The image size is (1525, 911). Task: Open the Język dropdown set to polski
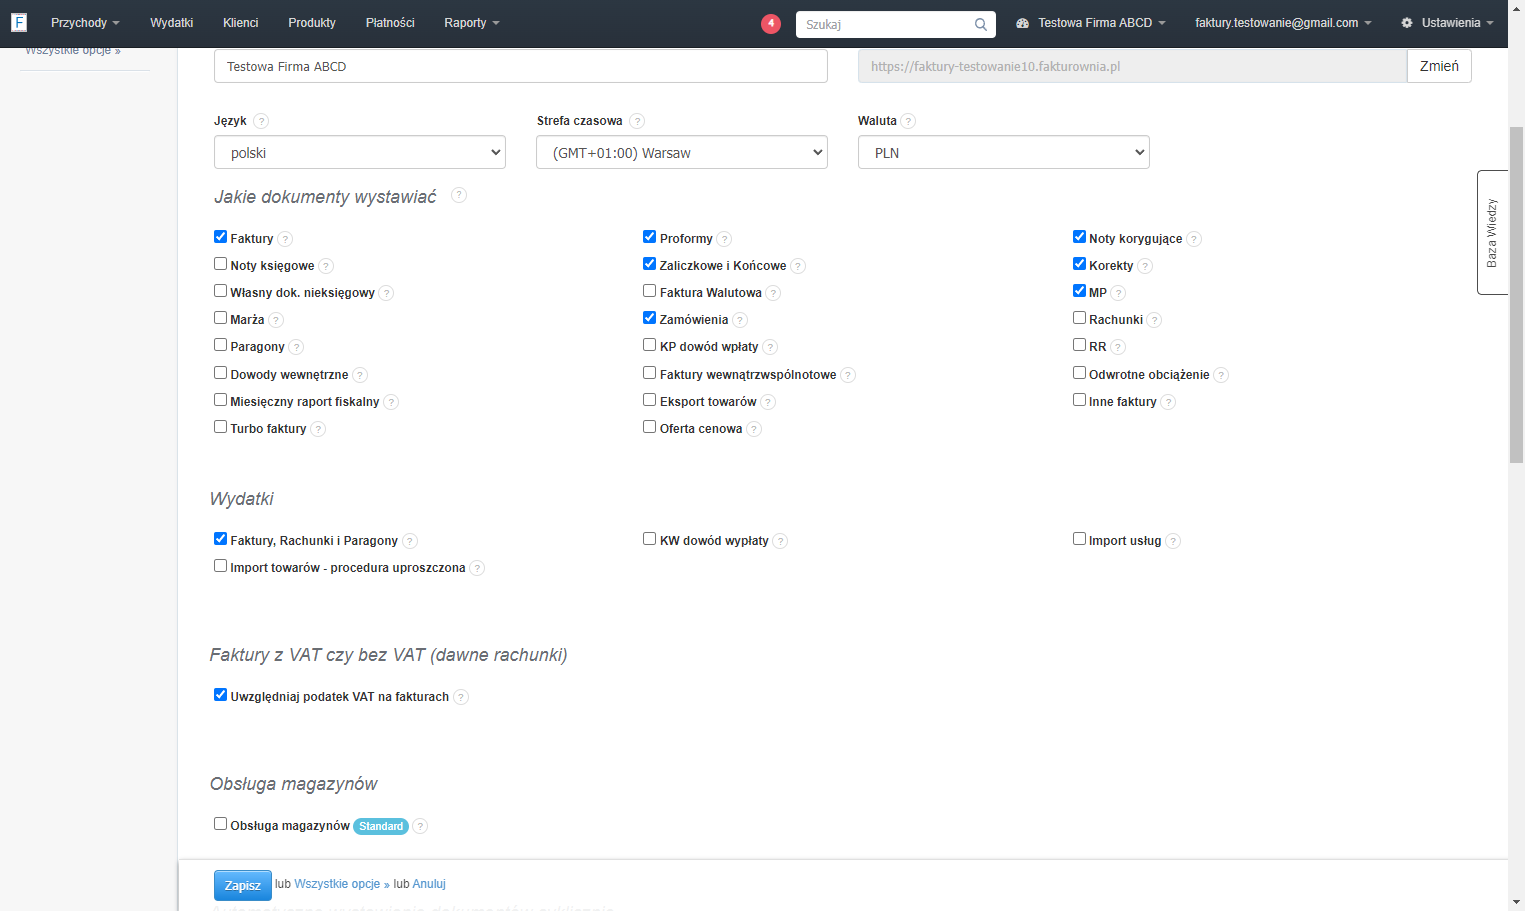pyautogui.click(x=360, y=152)
